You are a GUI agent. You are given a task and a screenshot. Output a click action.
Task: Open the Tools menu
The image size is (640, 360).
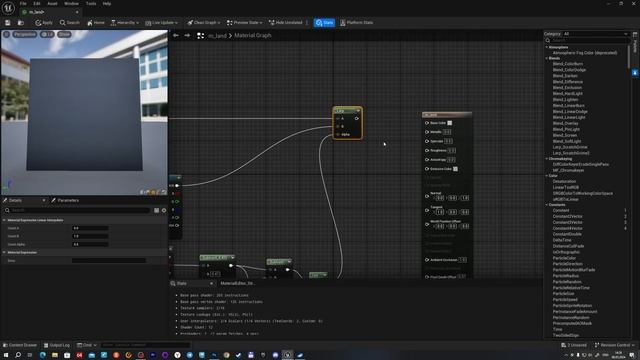[x=91, y=4]
